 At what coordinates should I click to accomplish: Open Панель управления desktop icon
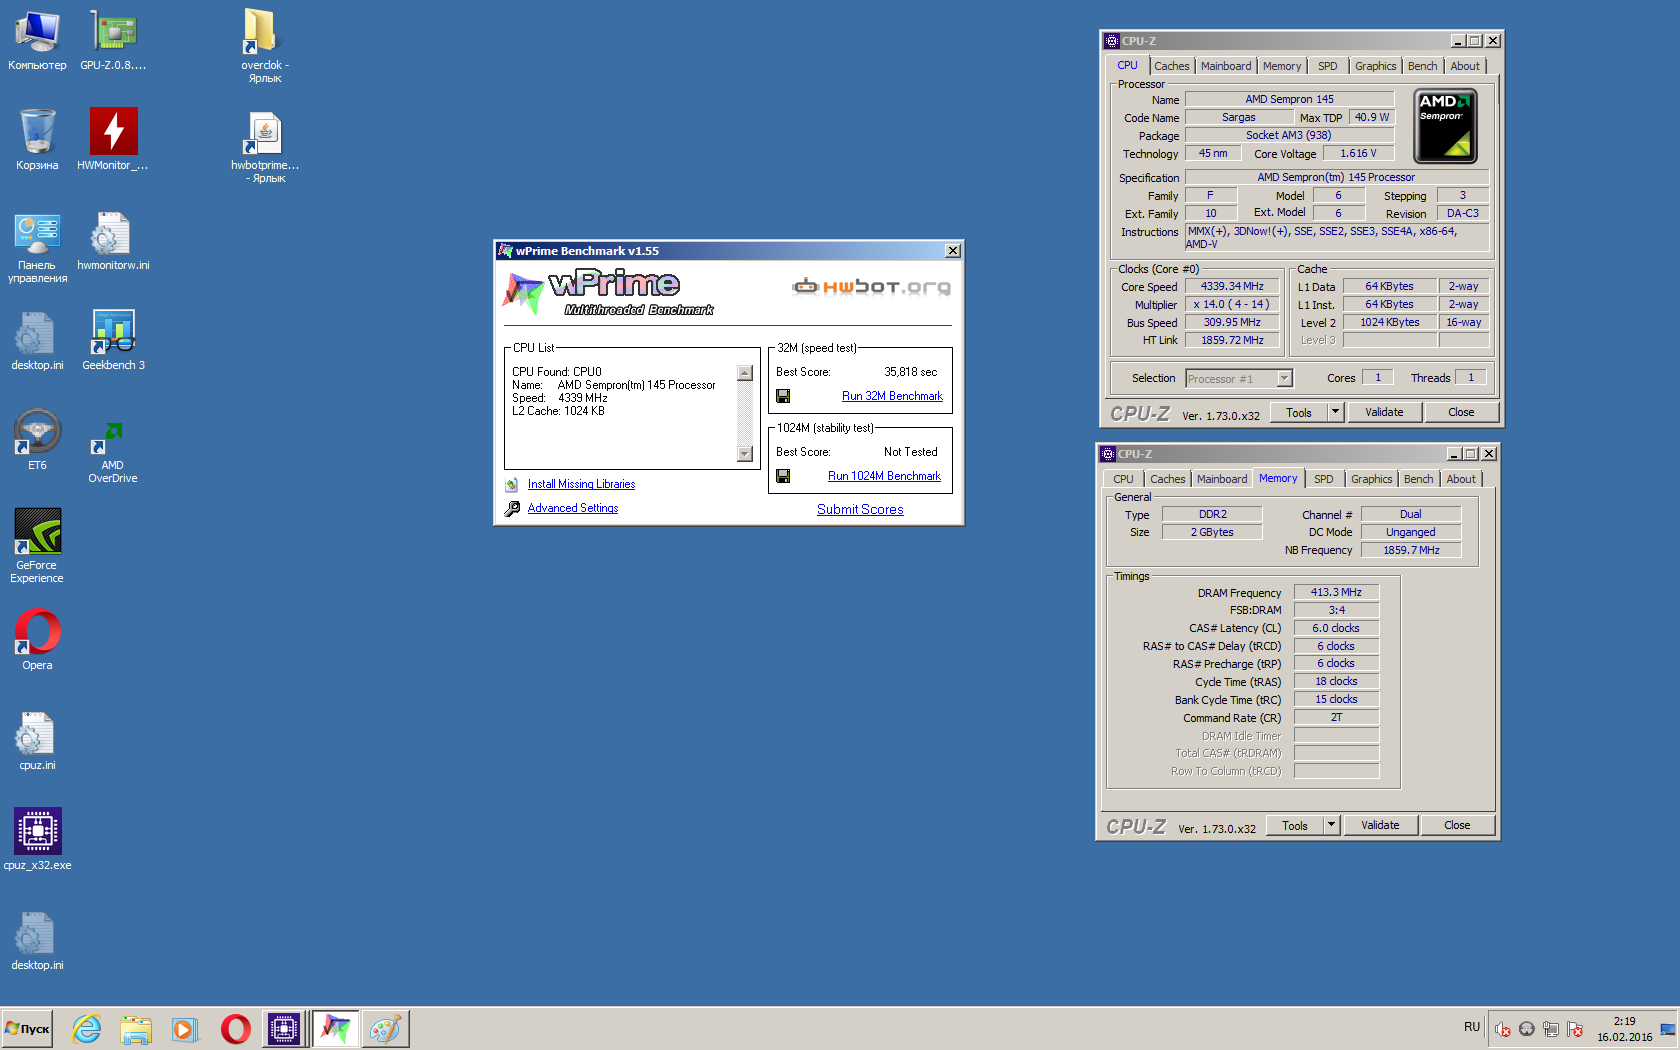tap(37, 248)
